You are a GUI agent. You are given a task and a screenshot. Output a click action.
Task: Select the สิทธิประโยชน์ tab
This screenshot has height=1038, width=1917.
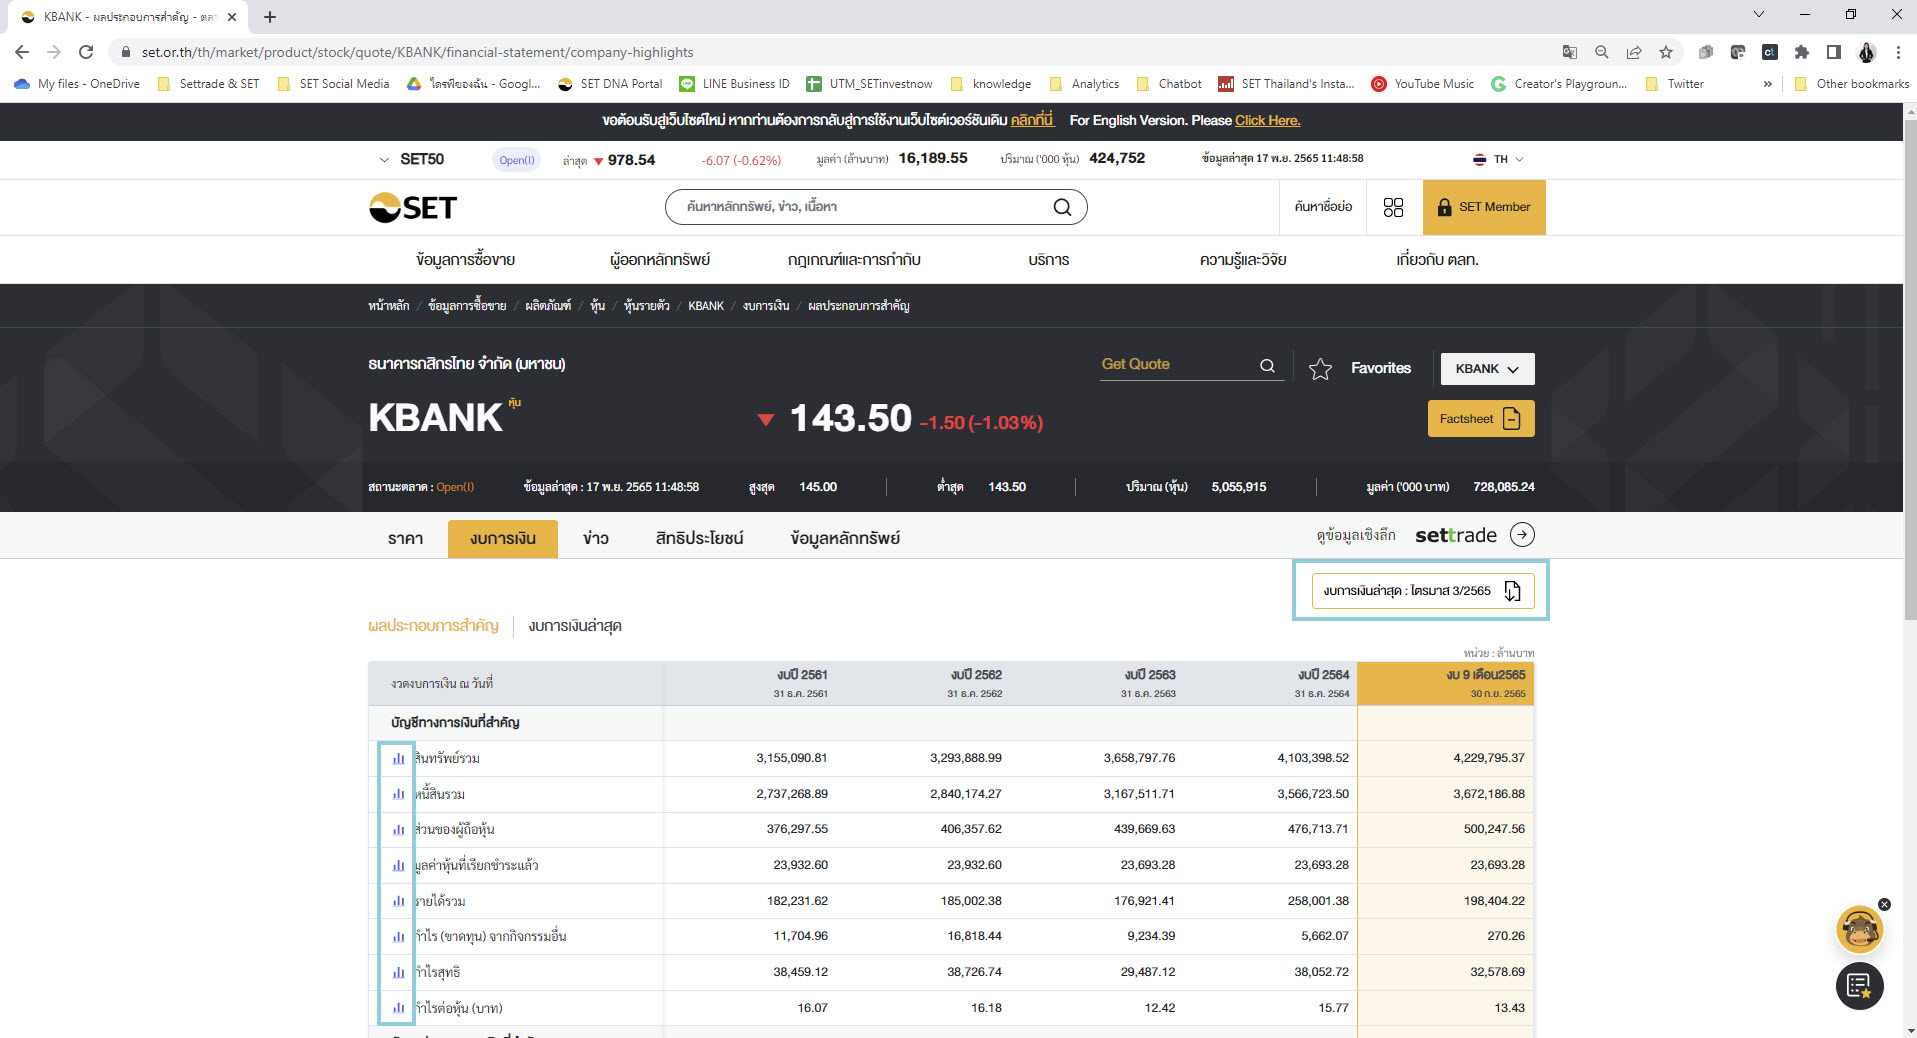tap(699, 539)
